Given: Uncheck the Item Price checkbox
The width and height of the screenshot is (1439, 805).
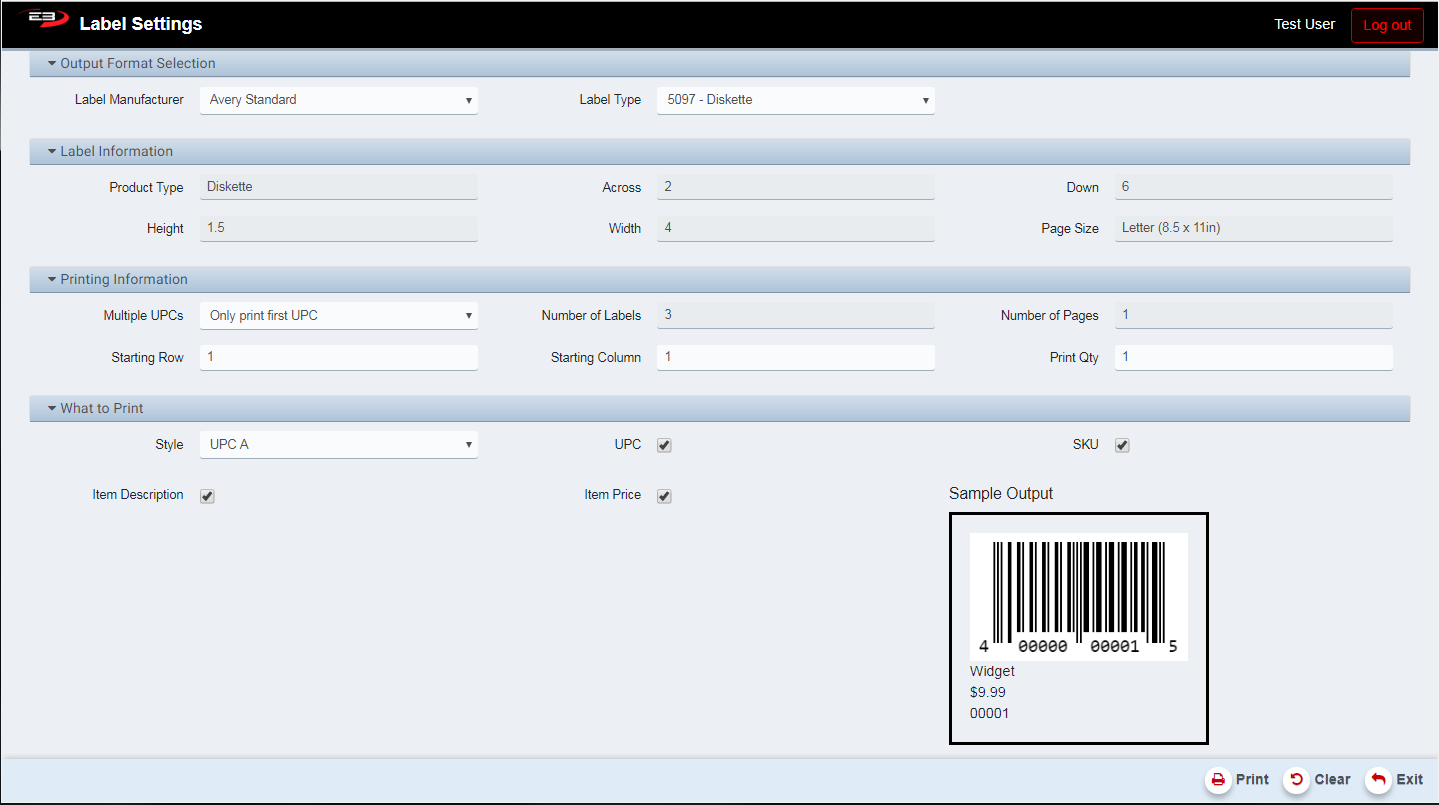Looking at the screenshot, I should click(x=664, y=496).
